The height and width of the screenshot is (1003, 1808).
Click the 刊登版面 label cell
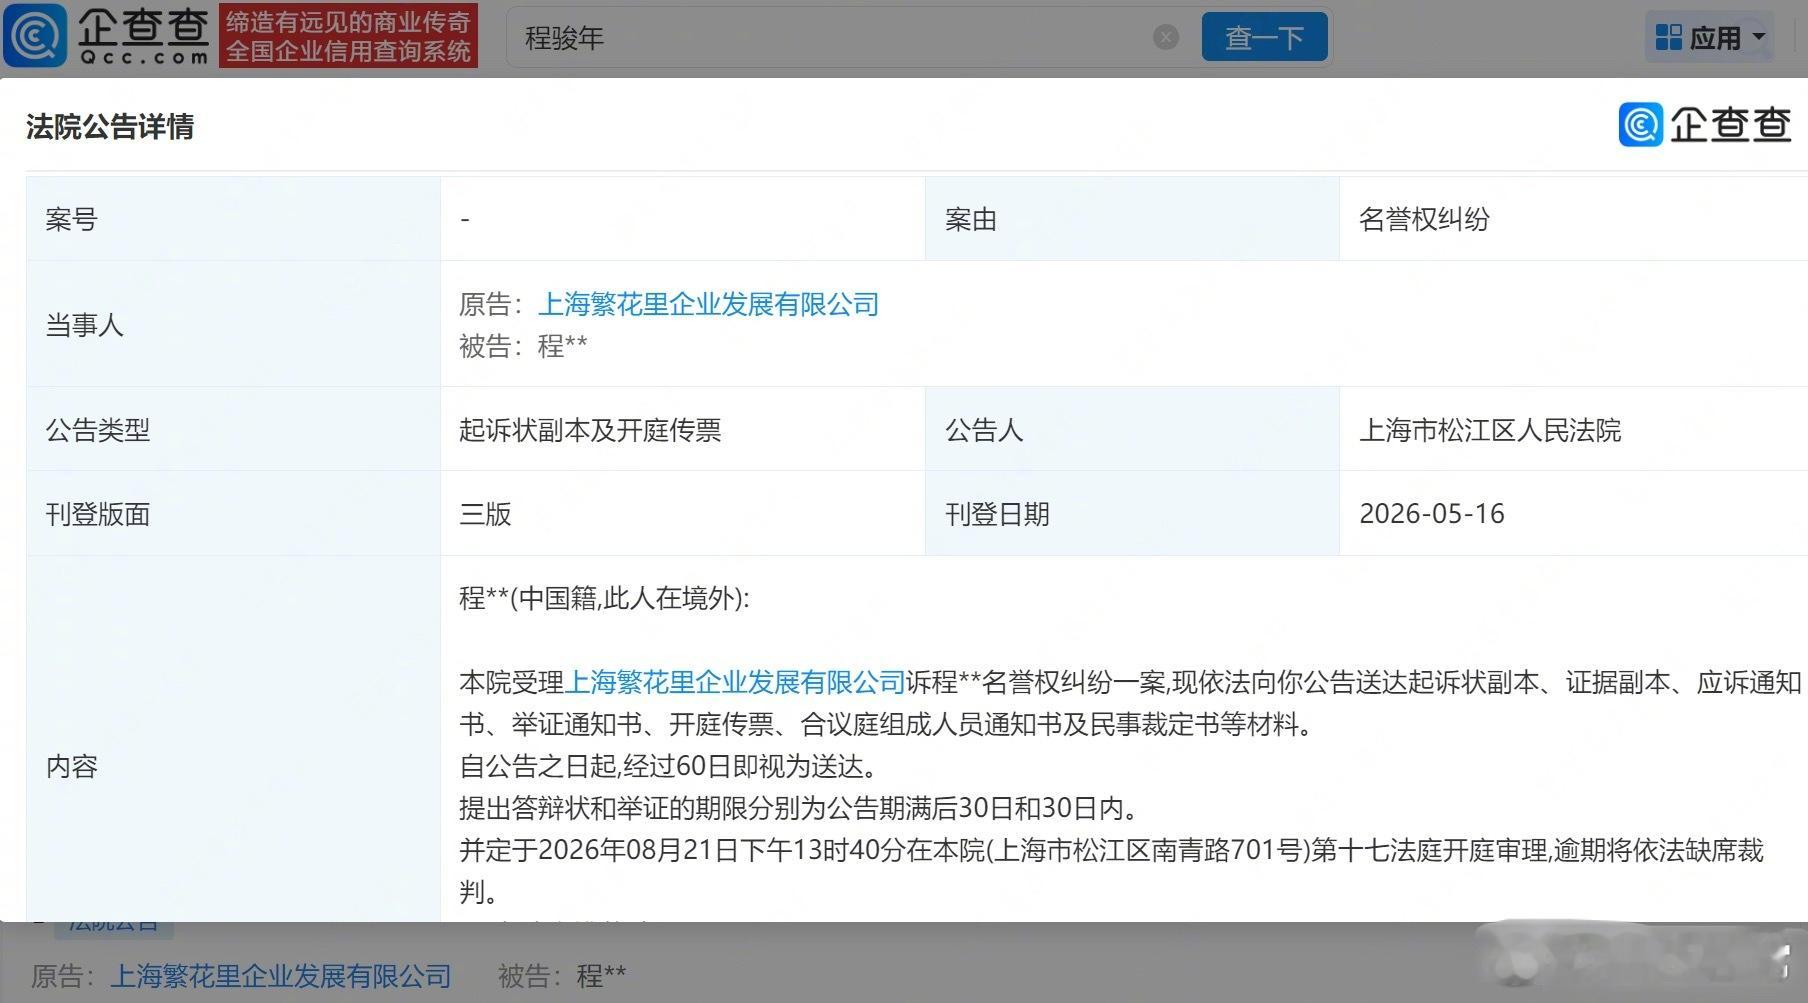pyautogui.click(x=233, y=514)
